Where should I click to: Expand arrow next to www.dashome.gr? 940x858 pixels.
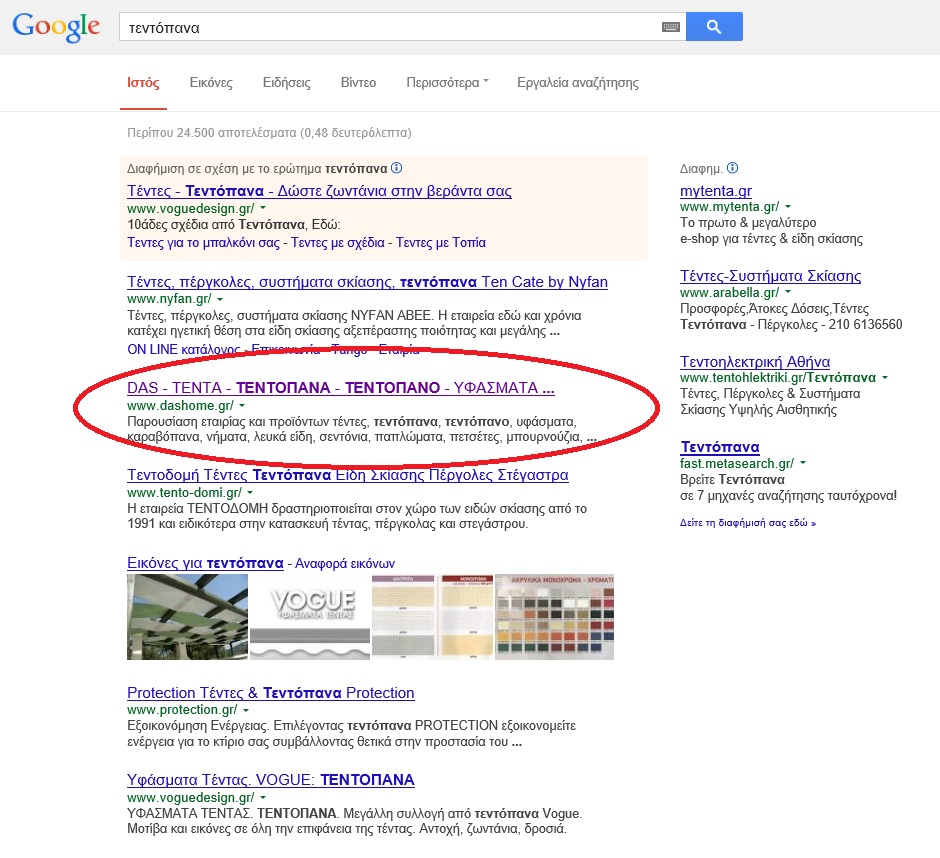tap(242, 405)
